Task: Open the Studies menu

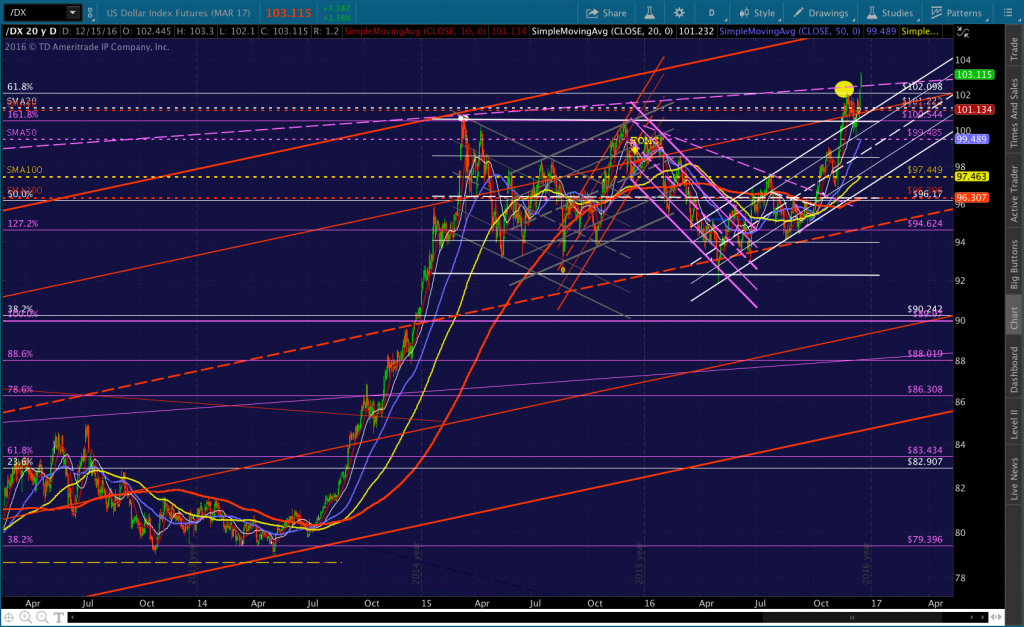Action: tap(889, 12)
